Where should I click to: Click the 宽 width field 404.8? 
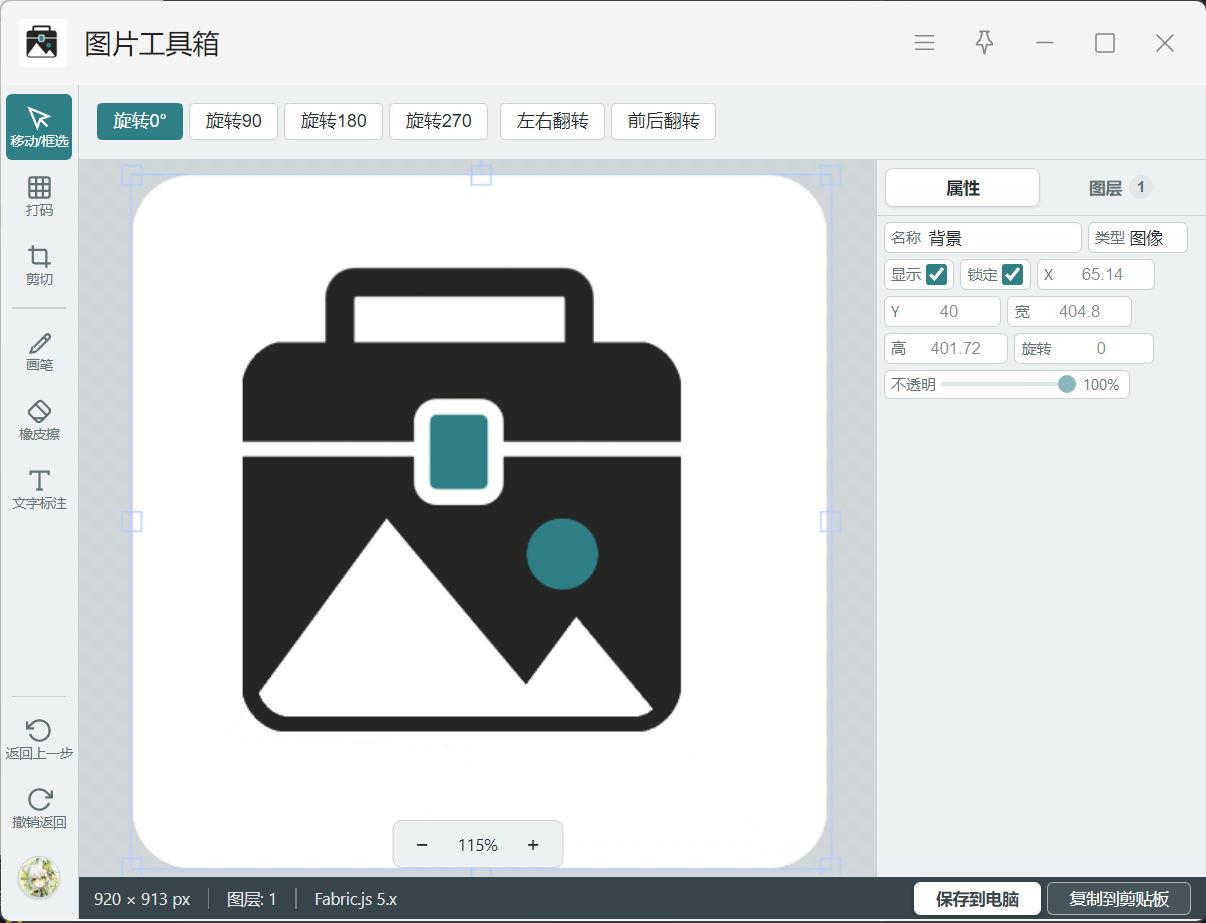[1069, 311]
